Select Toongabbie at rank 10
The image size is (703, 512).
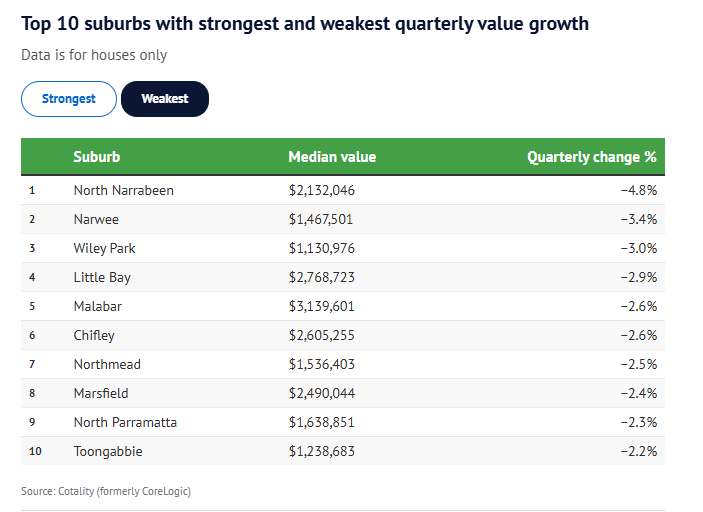pos(108,451)
